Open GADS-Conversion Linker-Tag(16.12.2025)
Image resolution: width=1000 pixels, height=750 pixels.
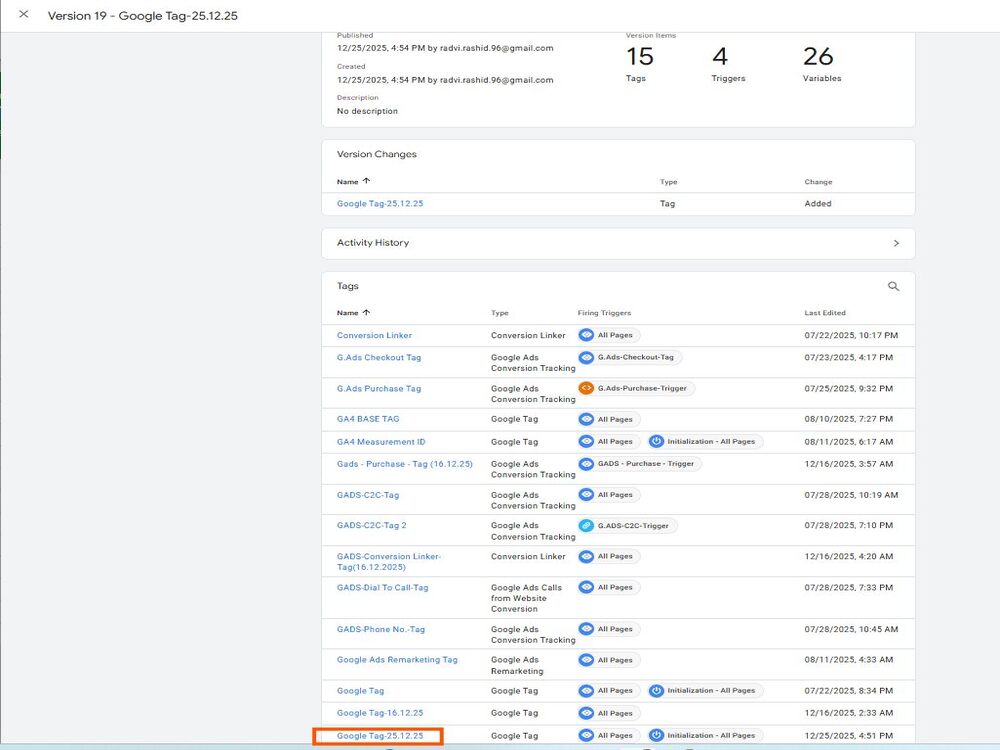[x=389, y=562]
